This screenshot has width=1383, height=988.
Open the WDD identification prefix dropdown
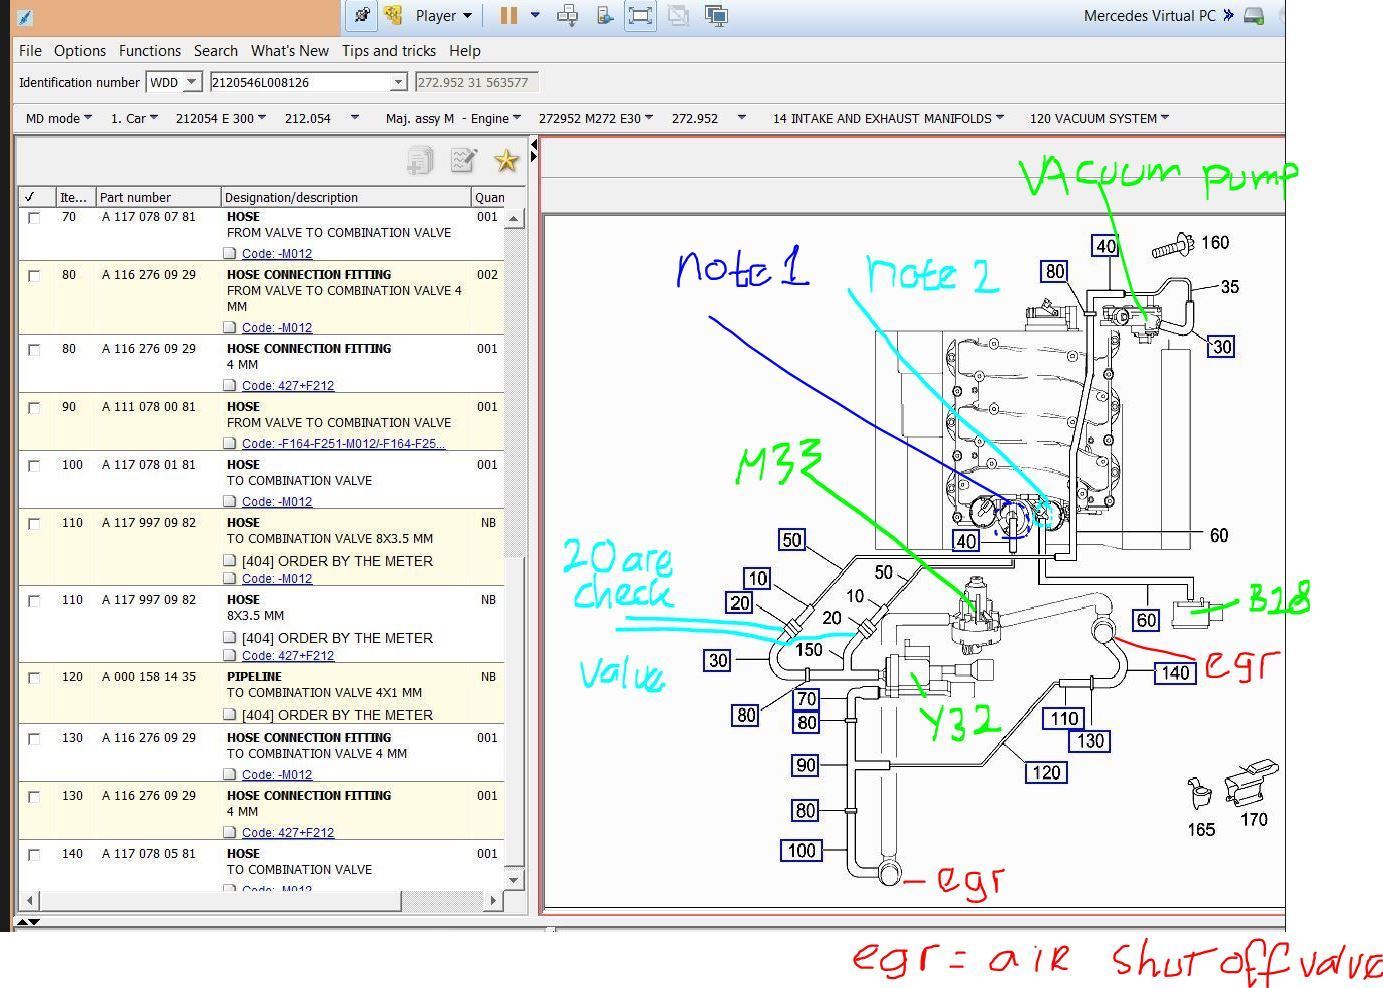pos(191,82)
